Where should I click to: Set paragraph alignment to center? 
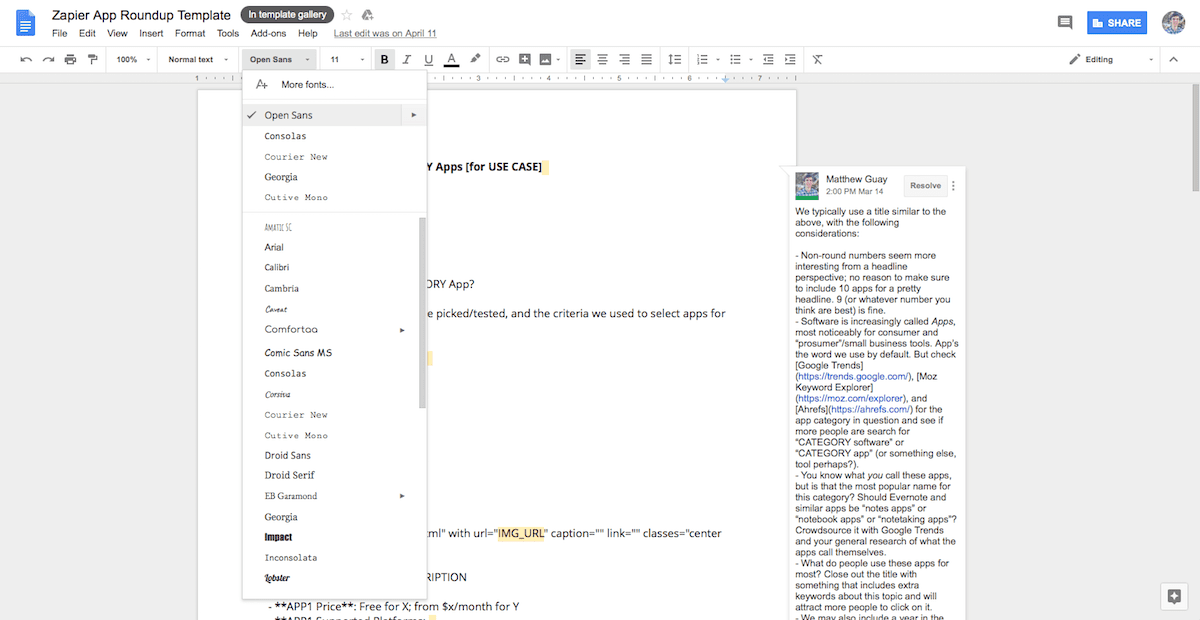coord(602,59)
